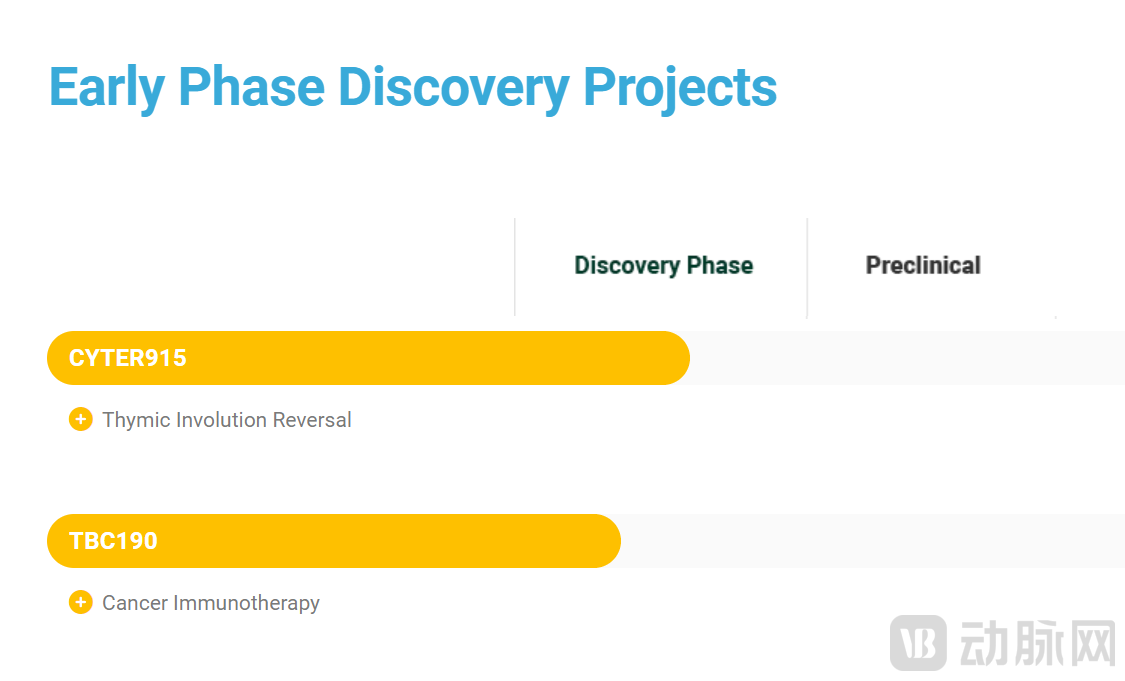Click the word "Early" in the page heading
This screenshot has width=1125, height=681.
[x=106, y=87]
